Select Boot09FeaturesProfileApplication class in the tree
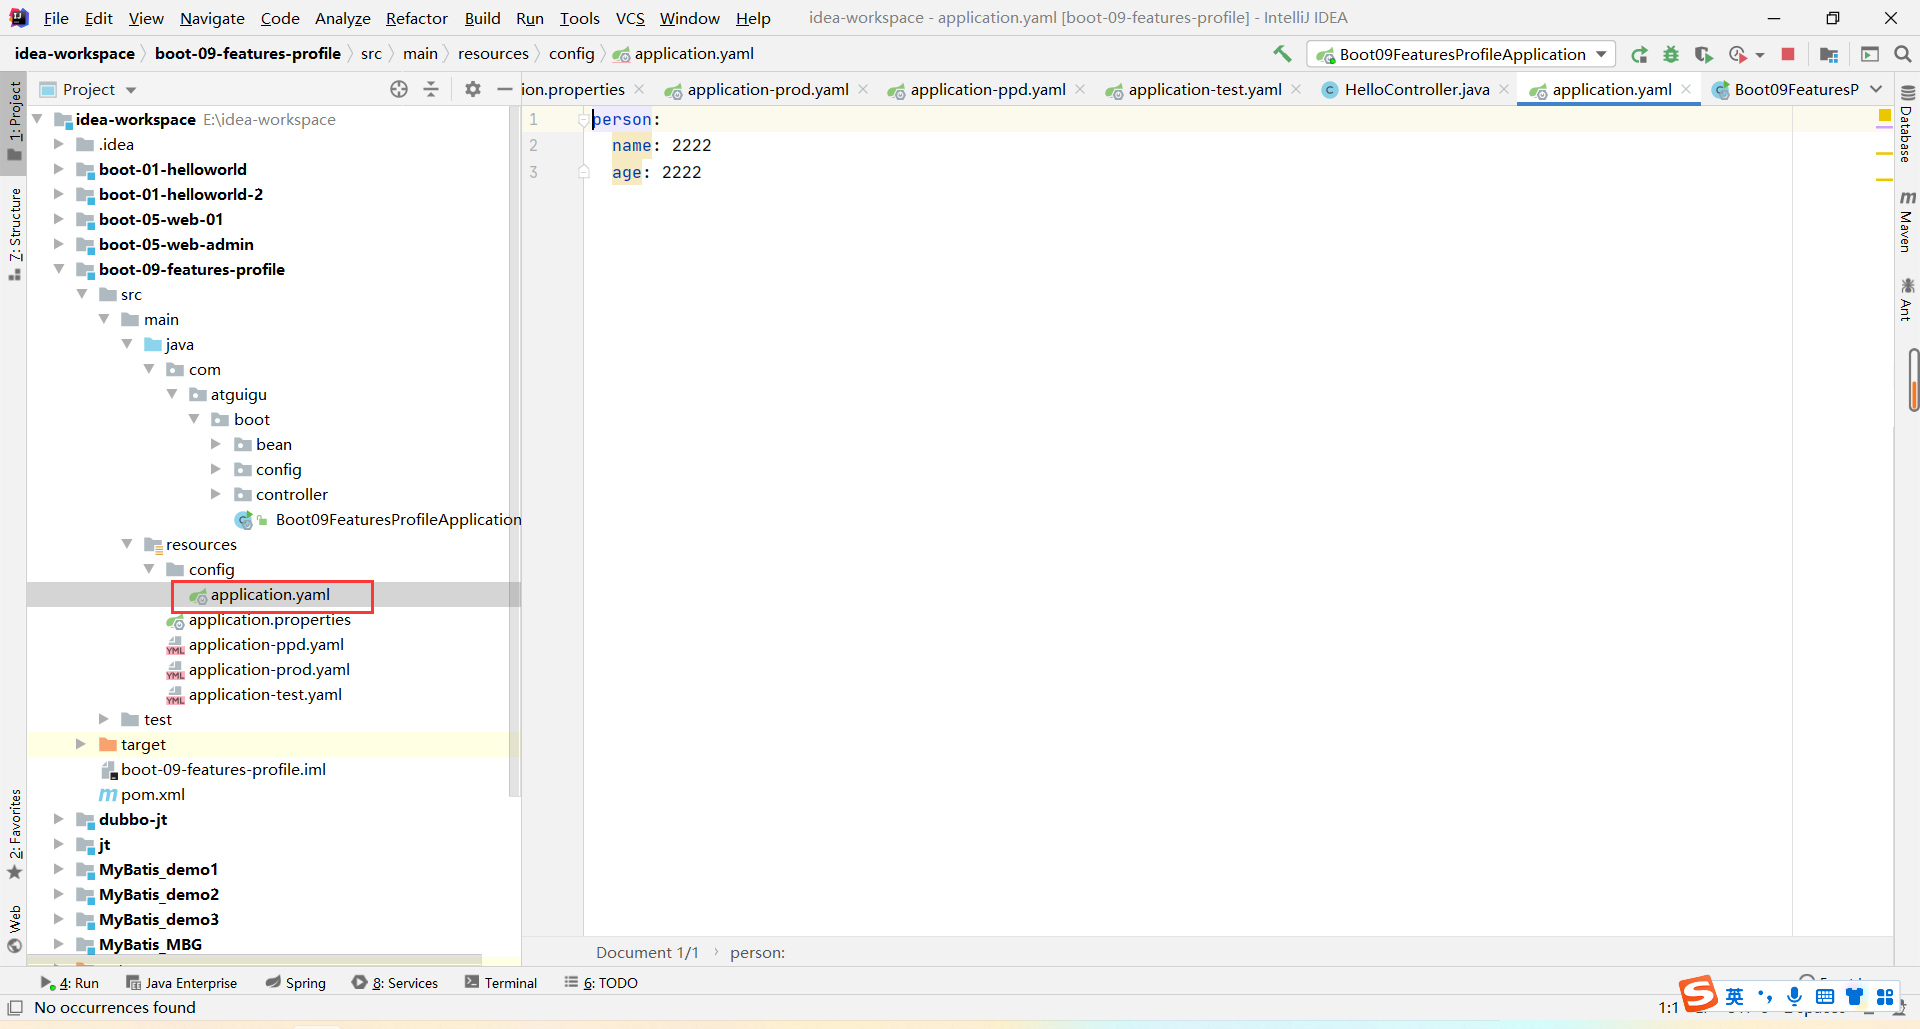Viewport: 1920px width, 1029px height. coord(398,519)
